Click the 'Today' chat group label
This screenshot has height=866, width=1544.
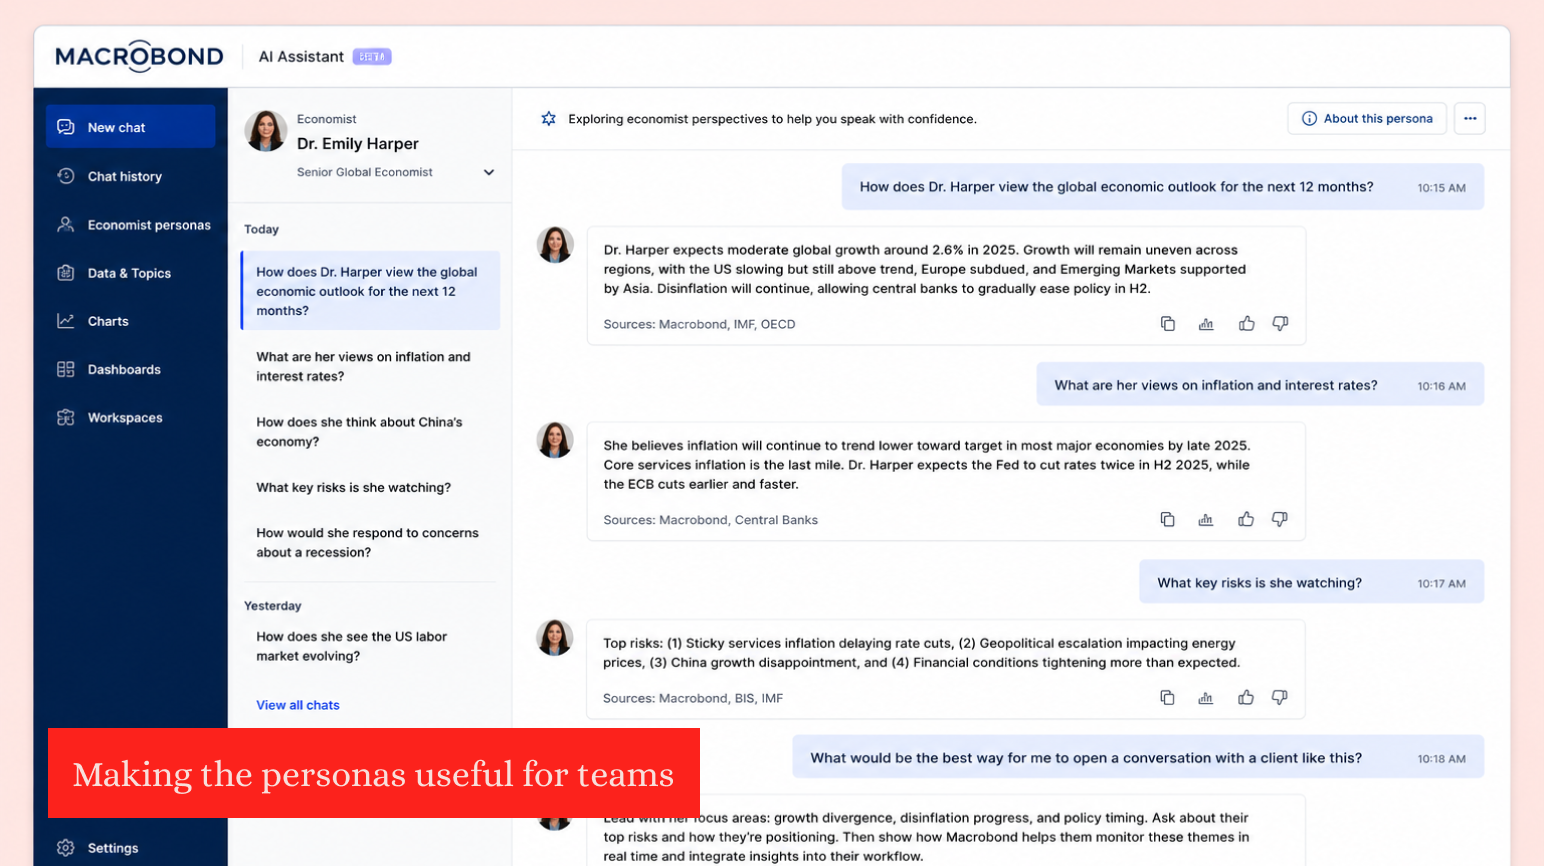[262, 229]
